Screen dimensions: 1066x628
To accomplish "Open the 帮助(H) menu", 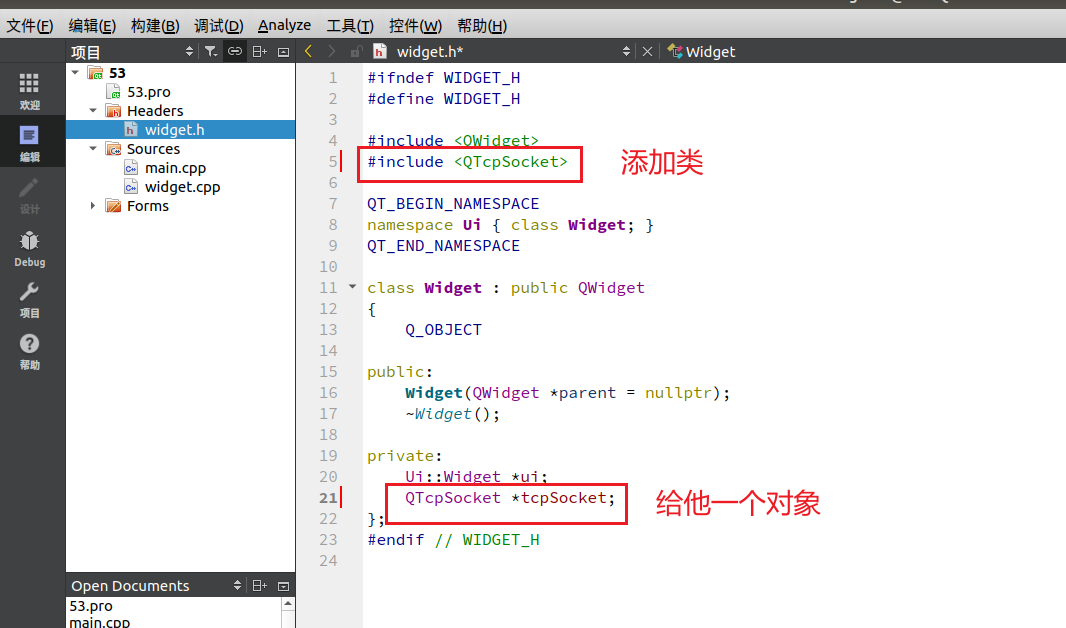I will tap(482, 26).
